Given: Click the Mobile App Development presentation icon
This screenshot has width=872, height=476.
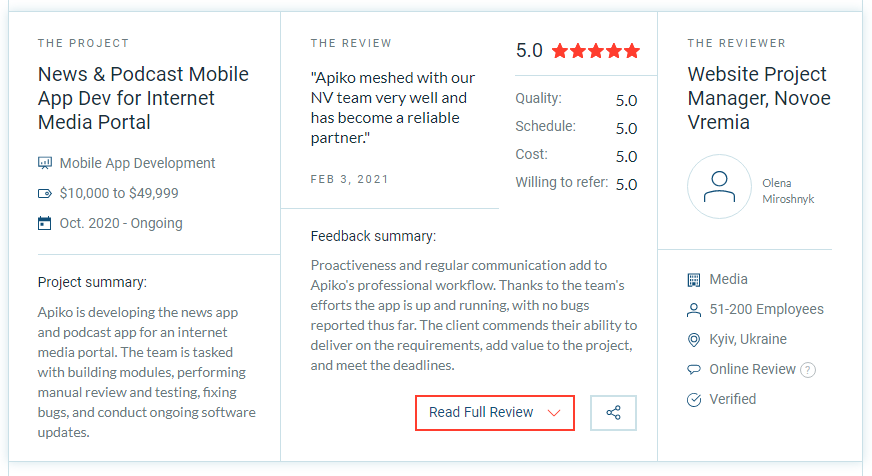Looking at the screenshot, I should [x=44, y=163].
